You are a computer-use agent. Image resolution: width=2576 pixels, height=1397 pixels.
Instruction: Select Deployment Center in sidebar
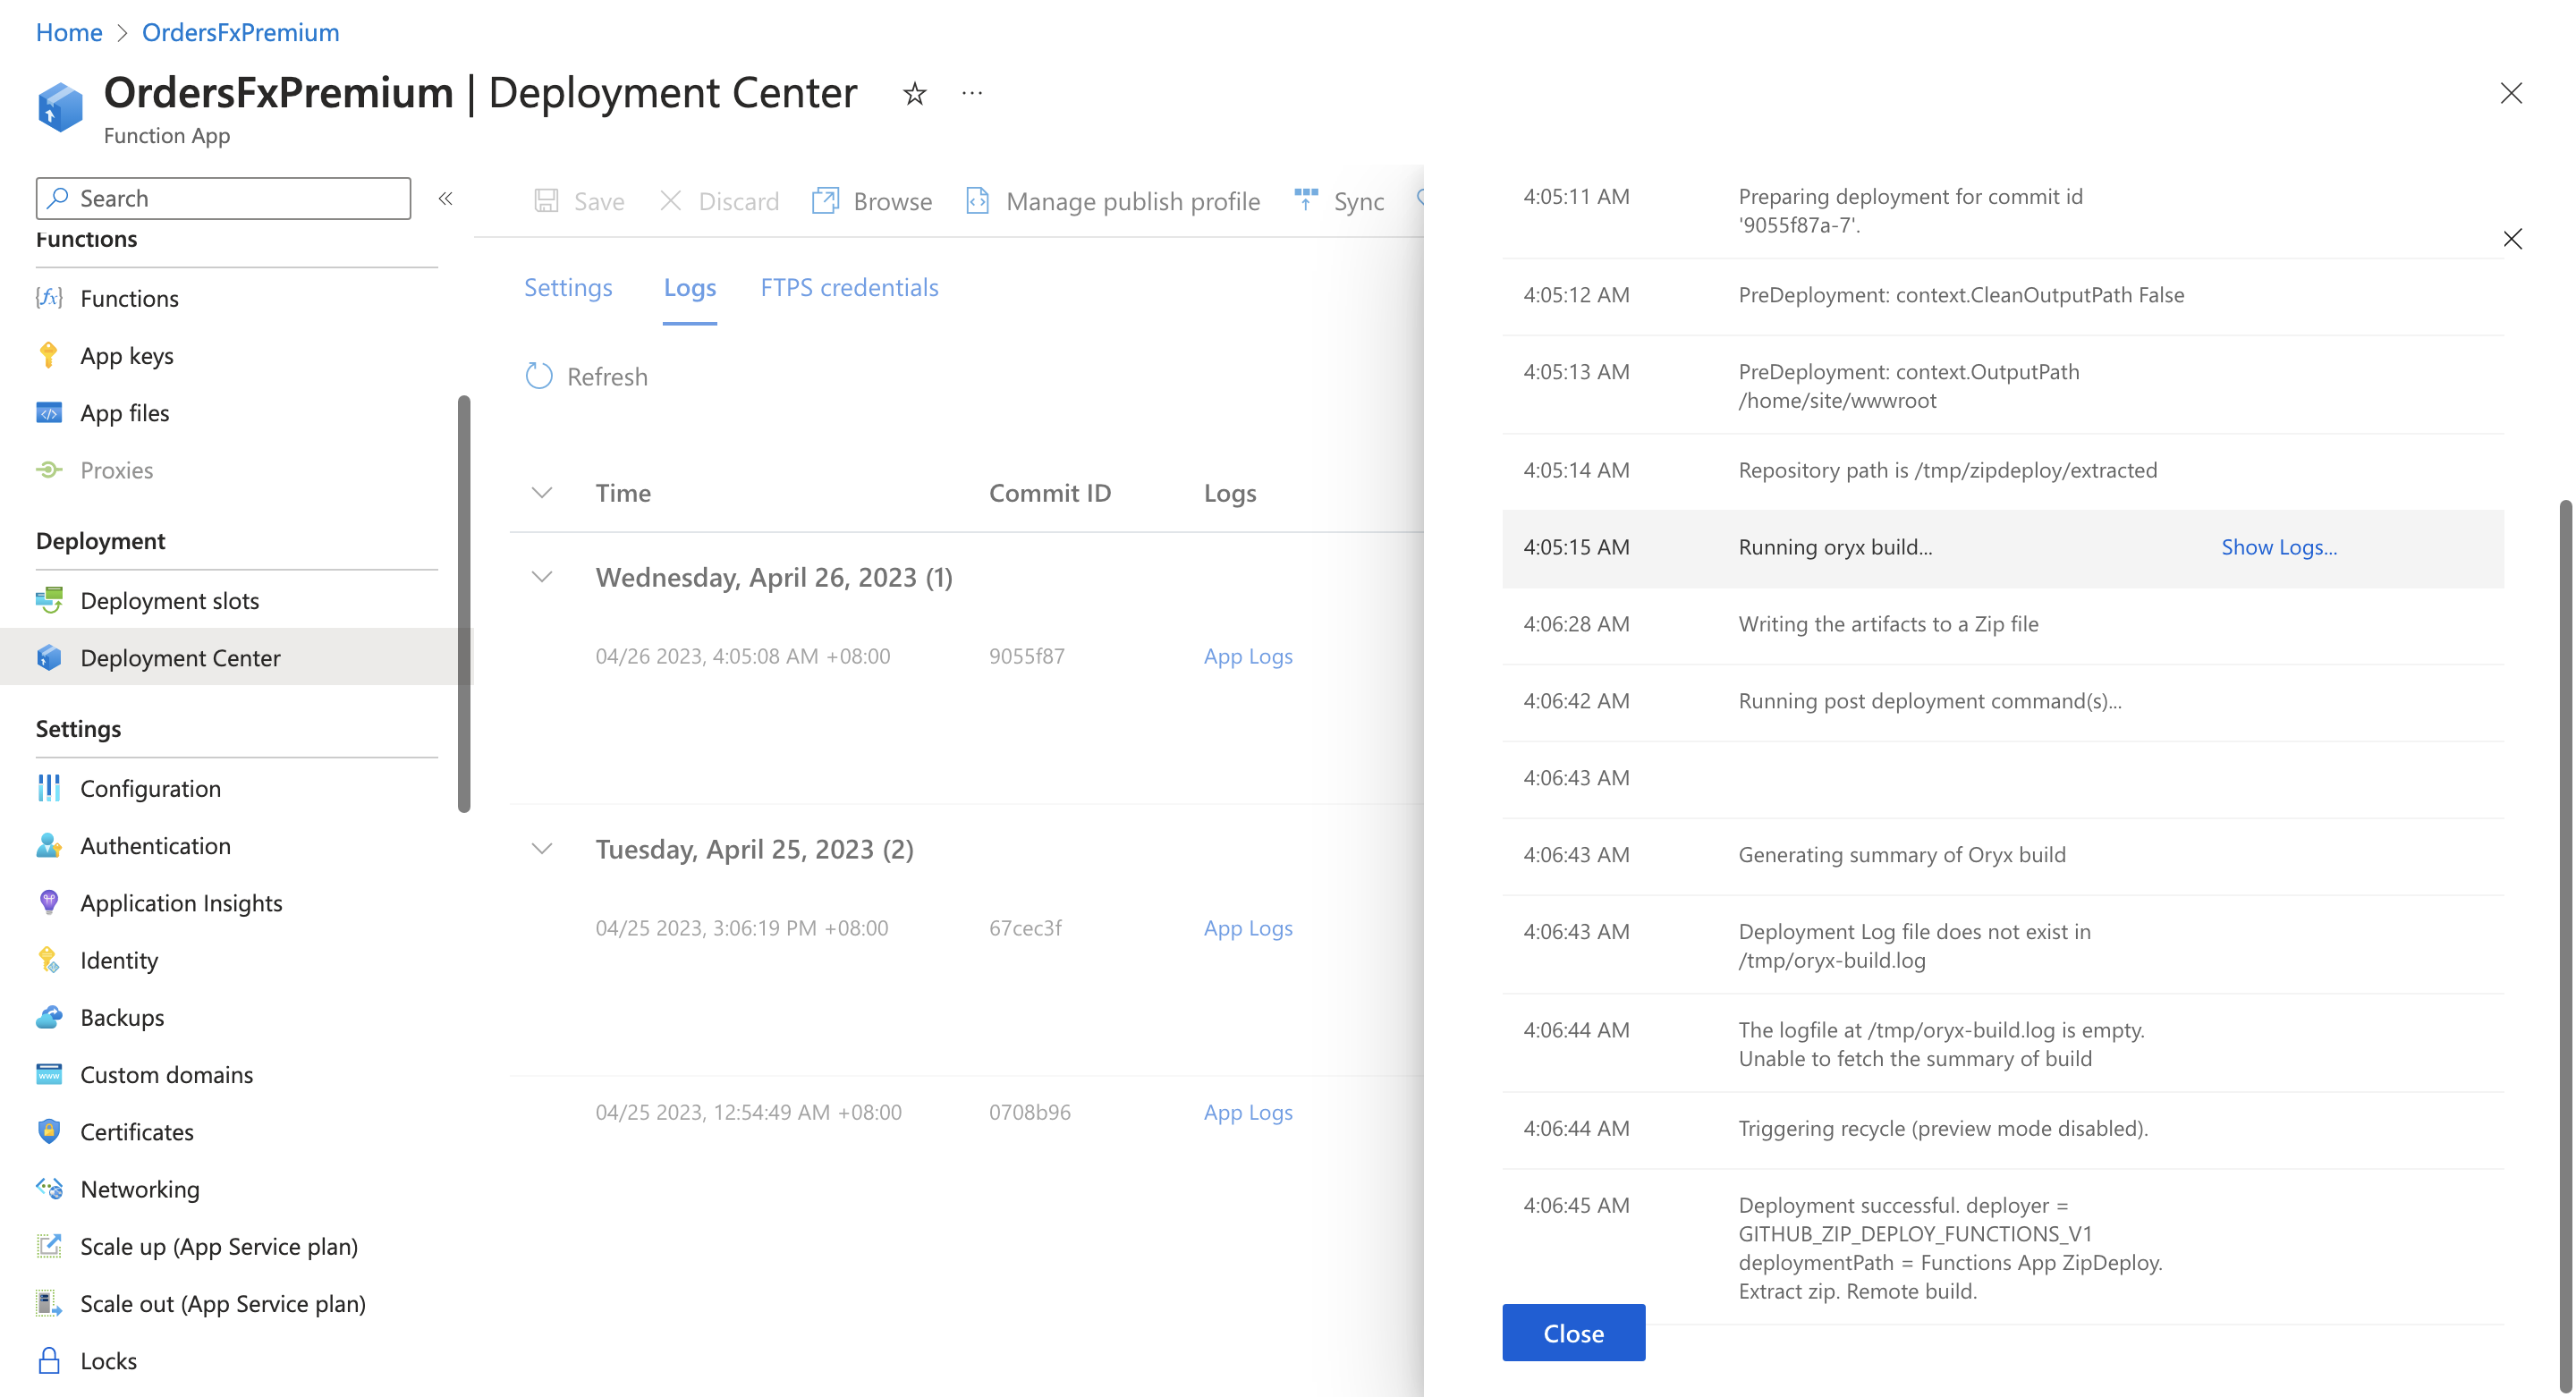pyautogui.click(x=180, y=657)
